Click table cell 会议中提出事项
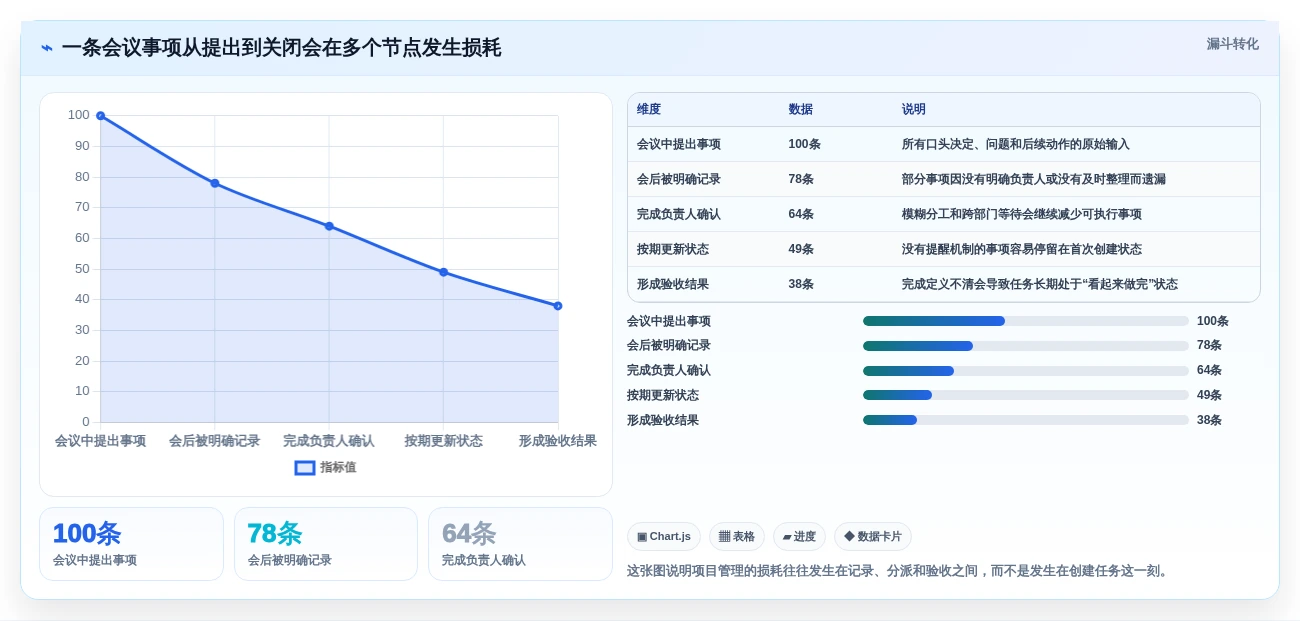Screen dimensions: 1300x621 pyautogui.click(x=679, y=144)
